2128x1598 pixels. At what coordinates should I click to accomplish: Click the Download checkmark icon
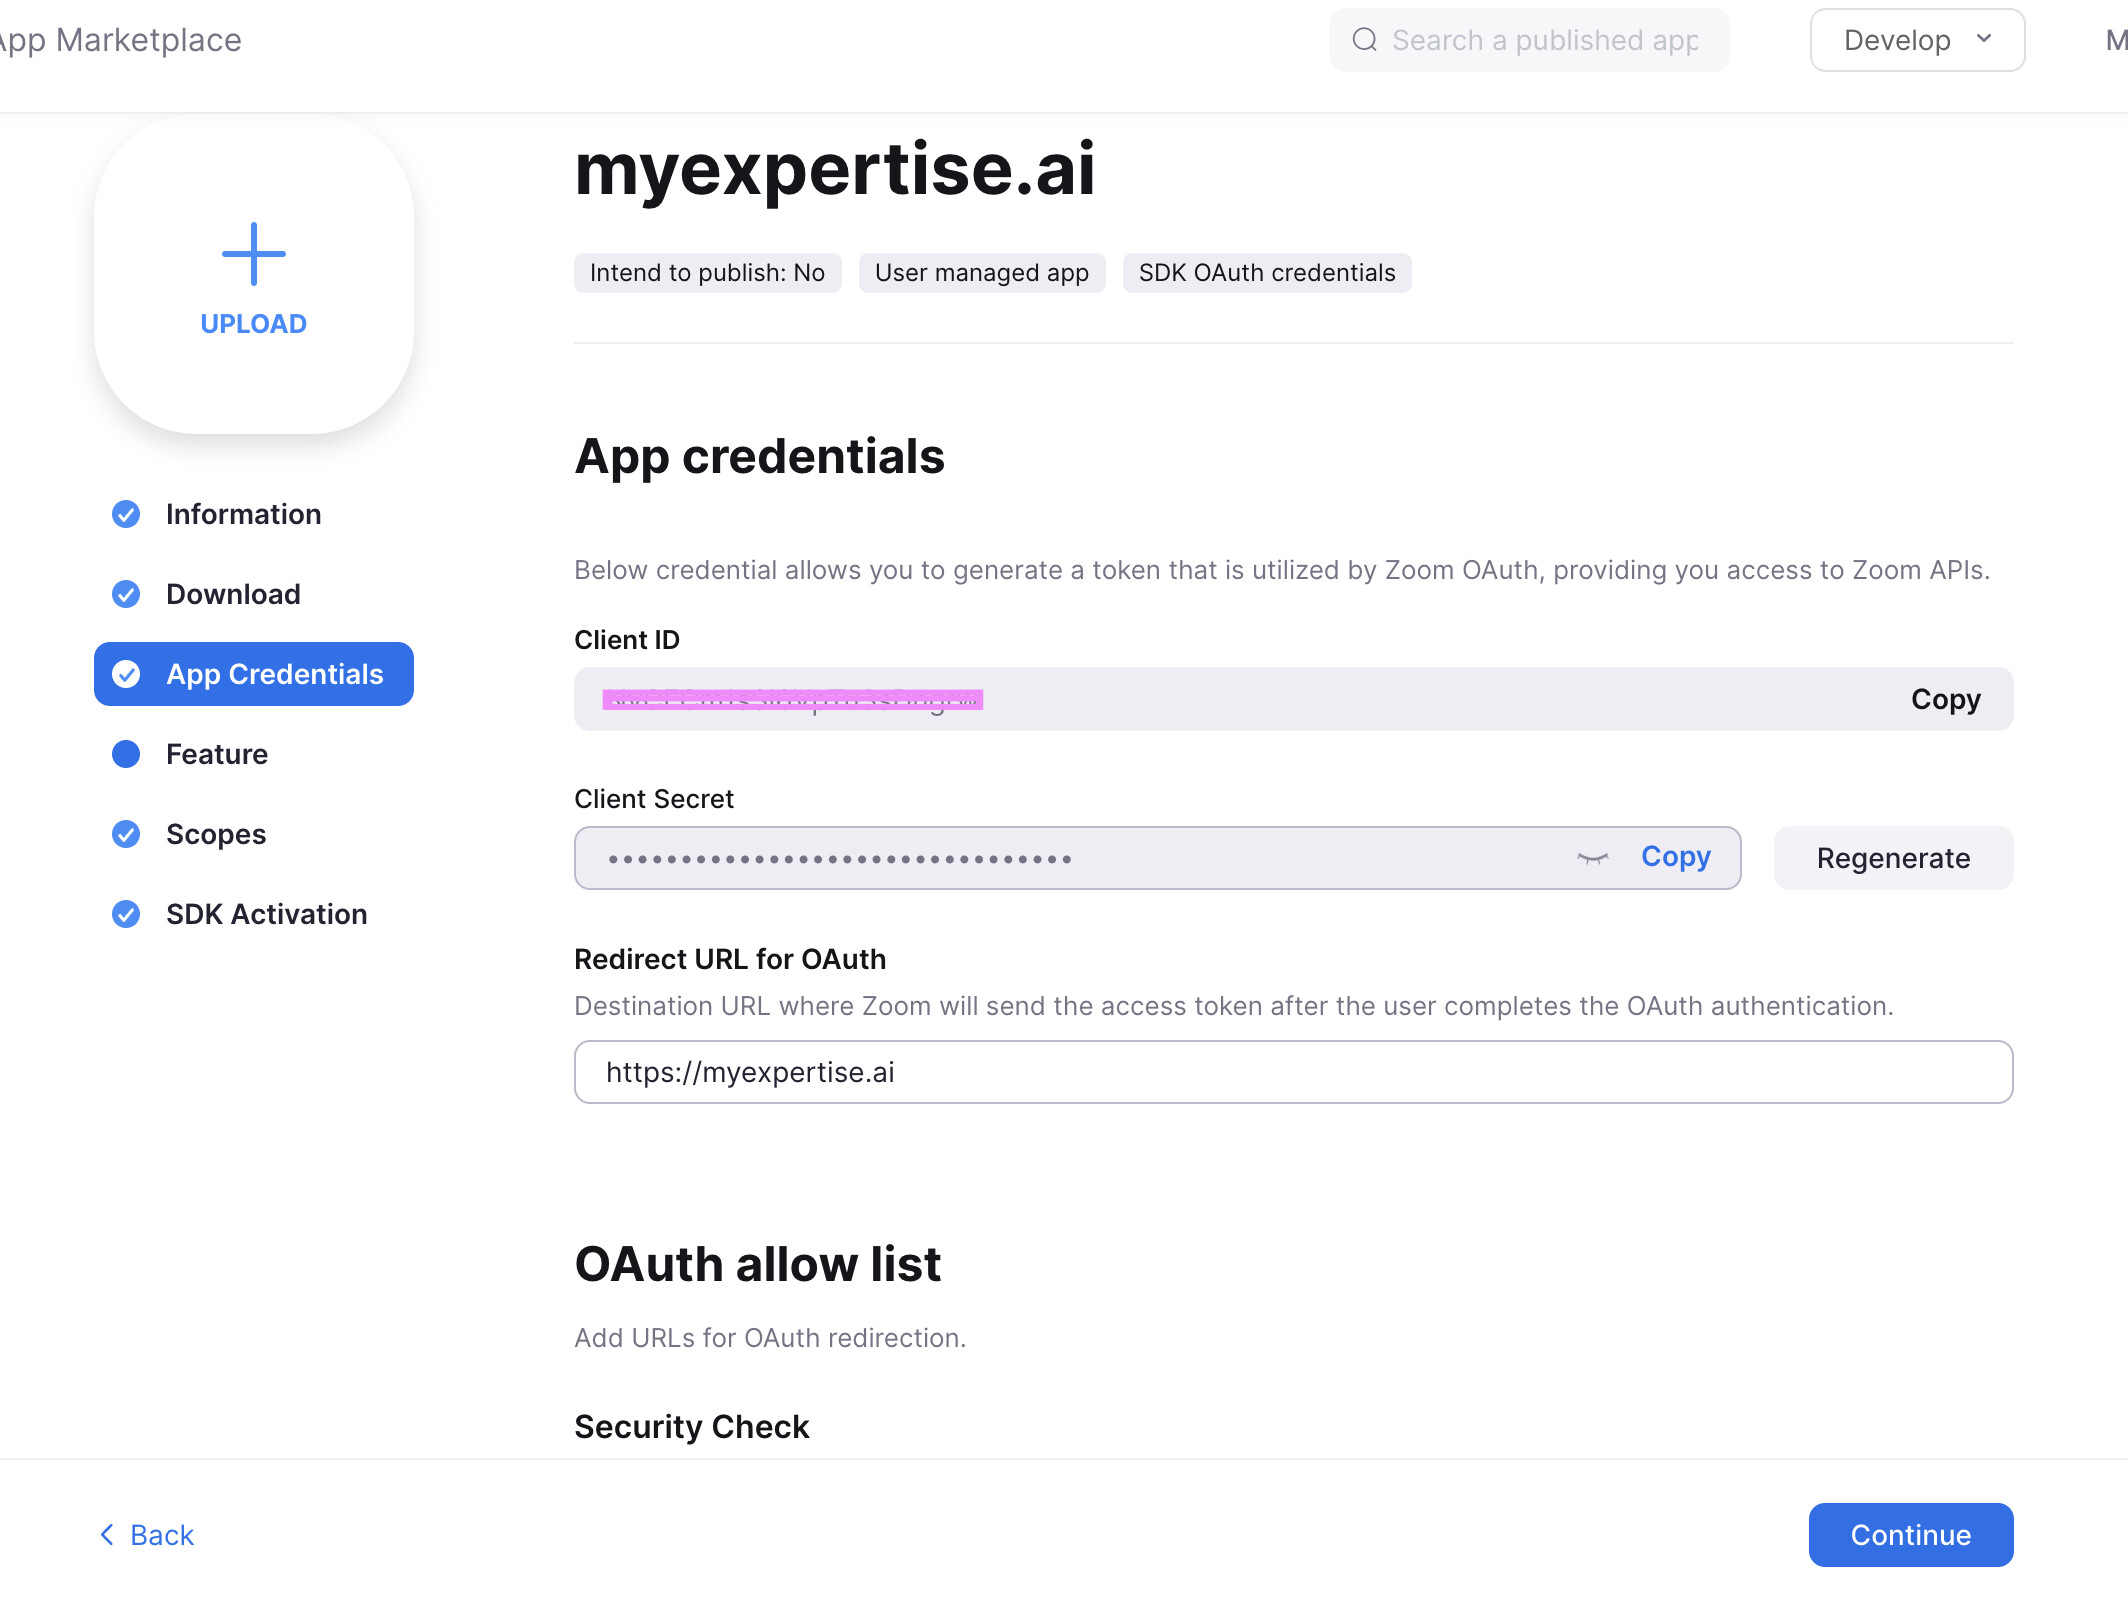[x=126, y=594]
